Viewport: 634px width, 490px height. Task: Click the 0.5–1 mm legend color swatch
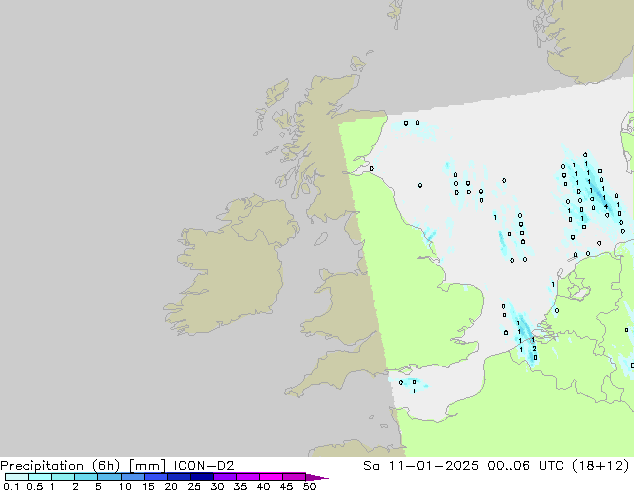coord(40,477)
